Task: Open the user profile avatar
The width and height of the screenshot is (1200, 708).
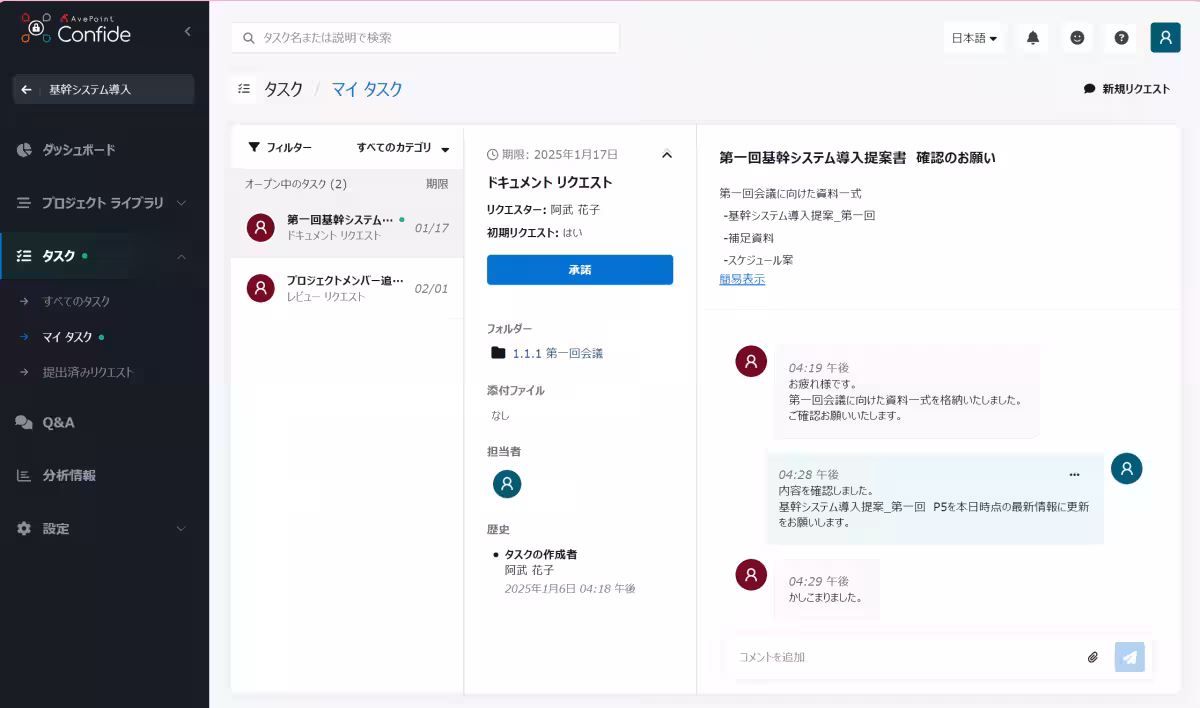Action: 1165,37
